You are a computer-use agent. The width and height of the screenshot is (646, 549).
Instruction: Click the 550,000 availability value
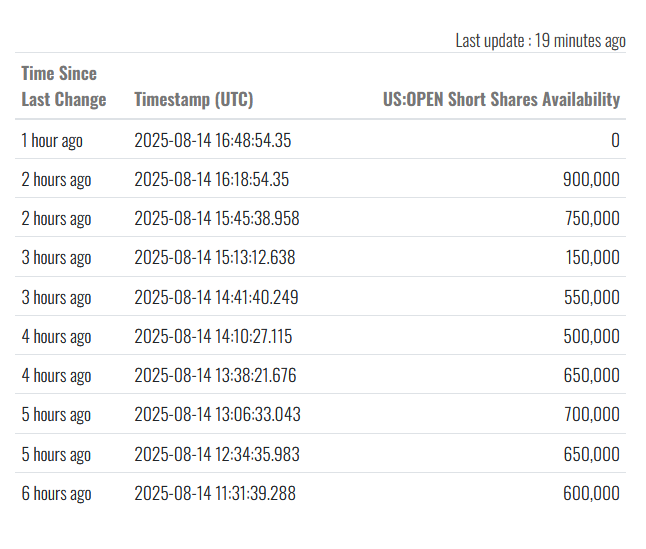coord(592,297)
